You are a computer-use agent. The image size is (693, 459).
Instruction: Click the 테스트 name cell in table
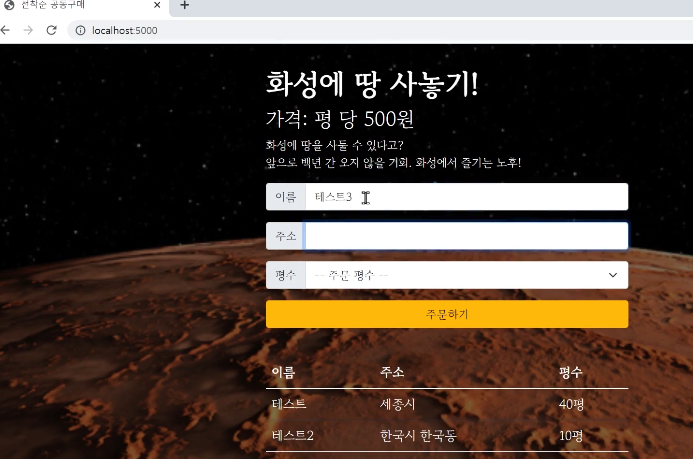click(x=289, y=404)
